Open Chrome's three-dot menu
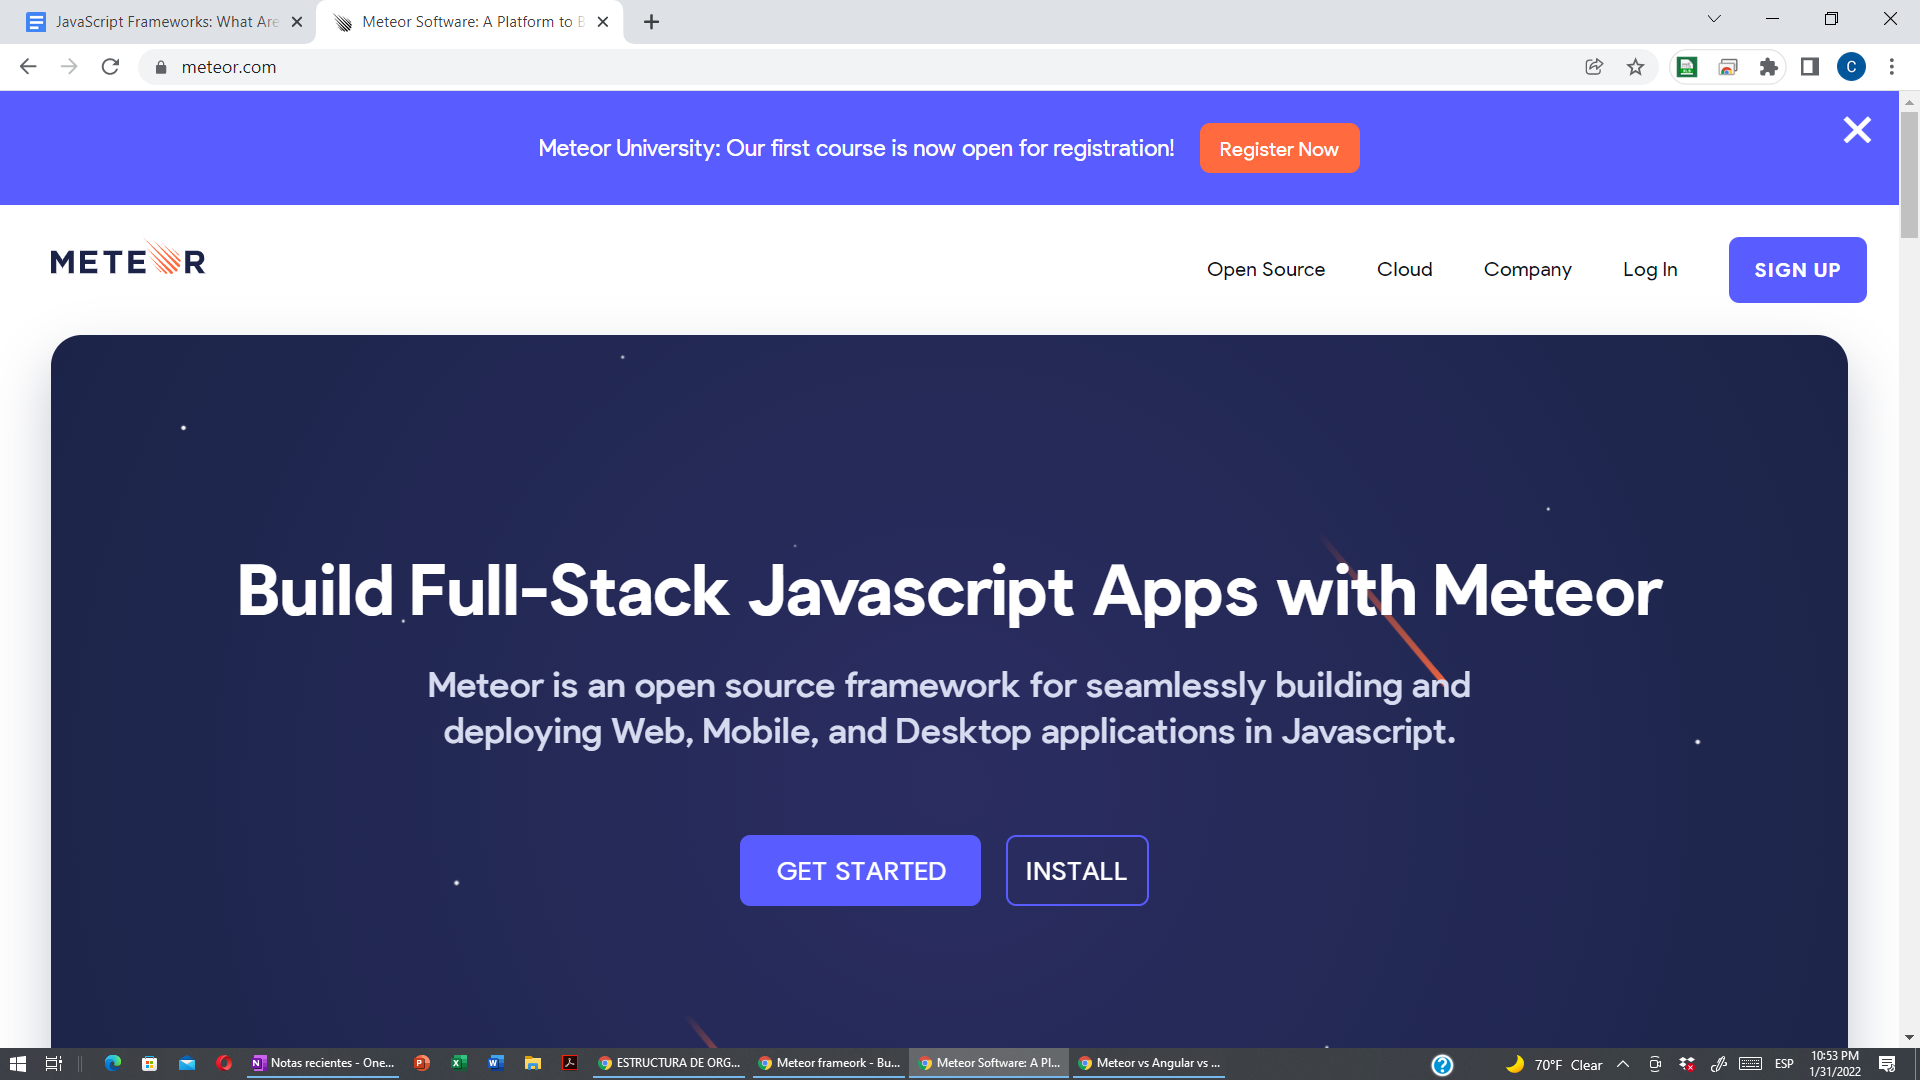 coord(1891,67)
